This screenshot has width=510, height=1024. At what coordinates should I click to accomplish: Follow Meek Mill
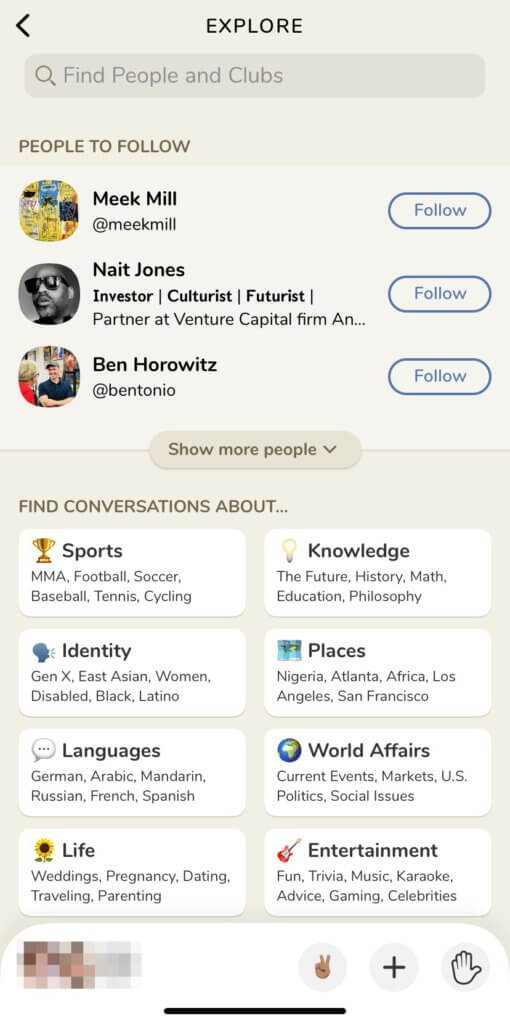[x=439, y=210]
